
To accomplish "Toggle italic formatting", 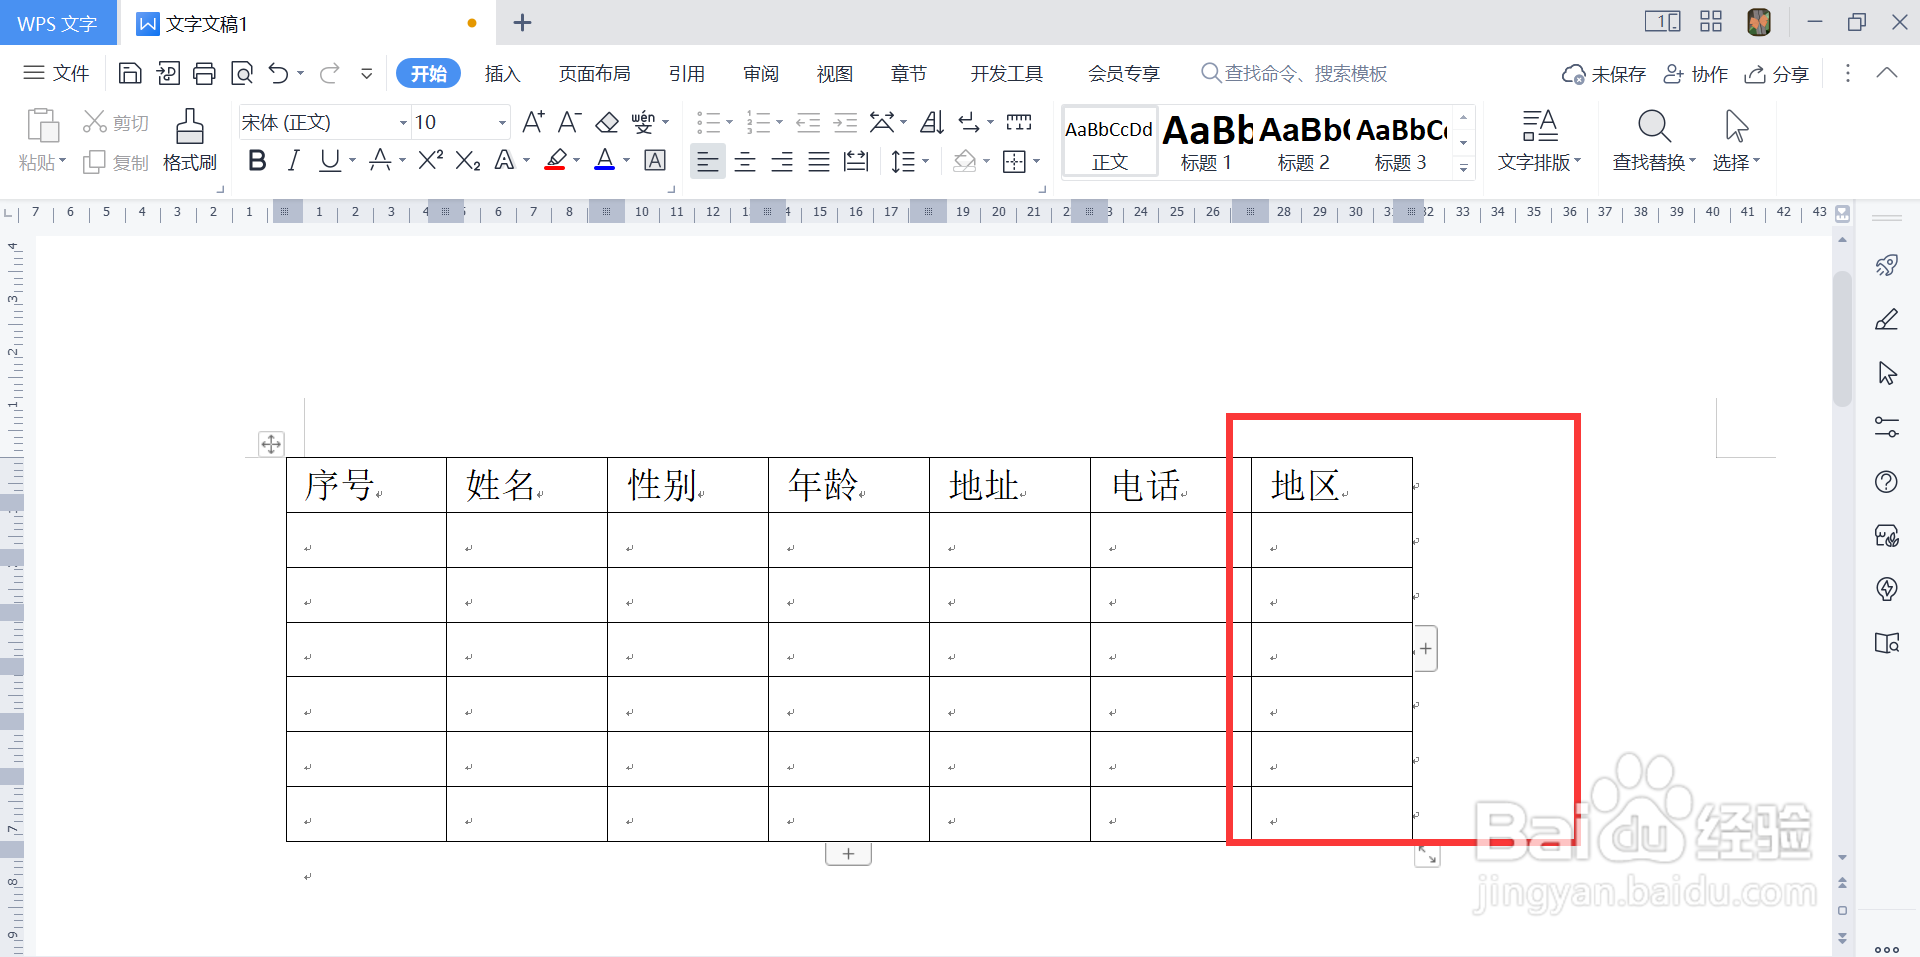I will (x=293, y=160).
